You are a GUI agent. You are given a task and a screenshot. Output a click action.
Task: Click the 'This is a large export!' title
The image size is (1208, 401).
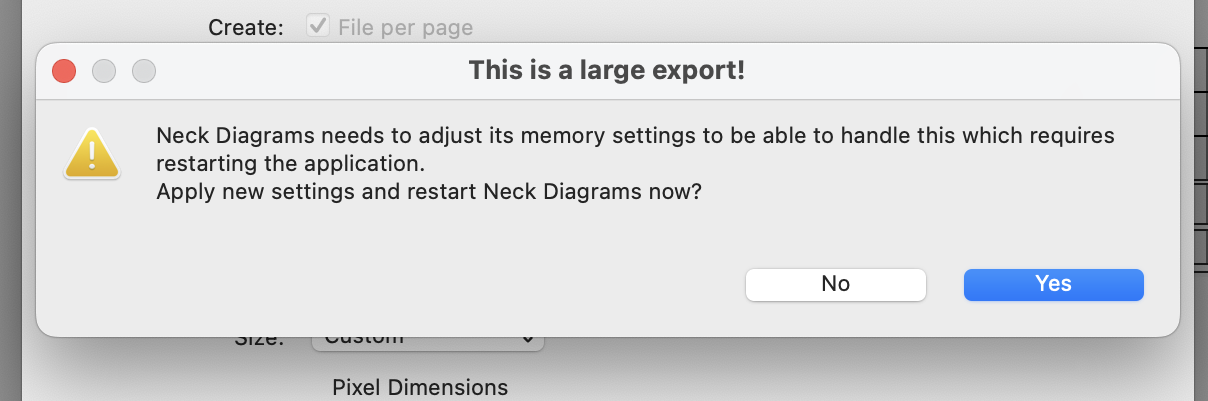pyautogui.click(x=607, y=71)
